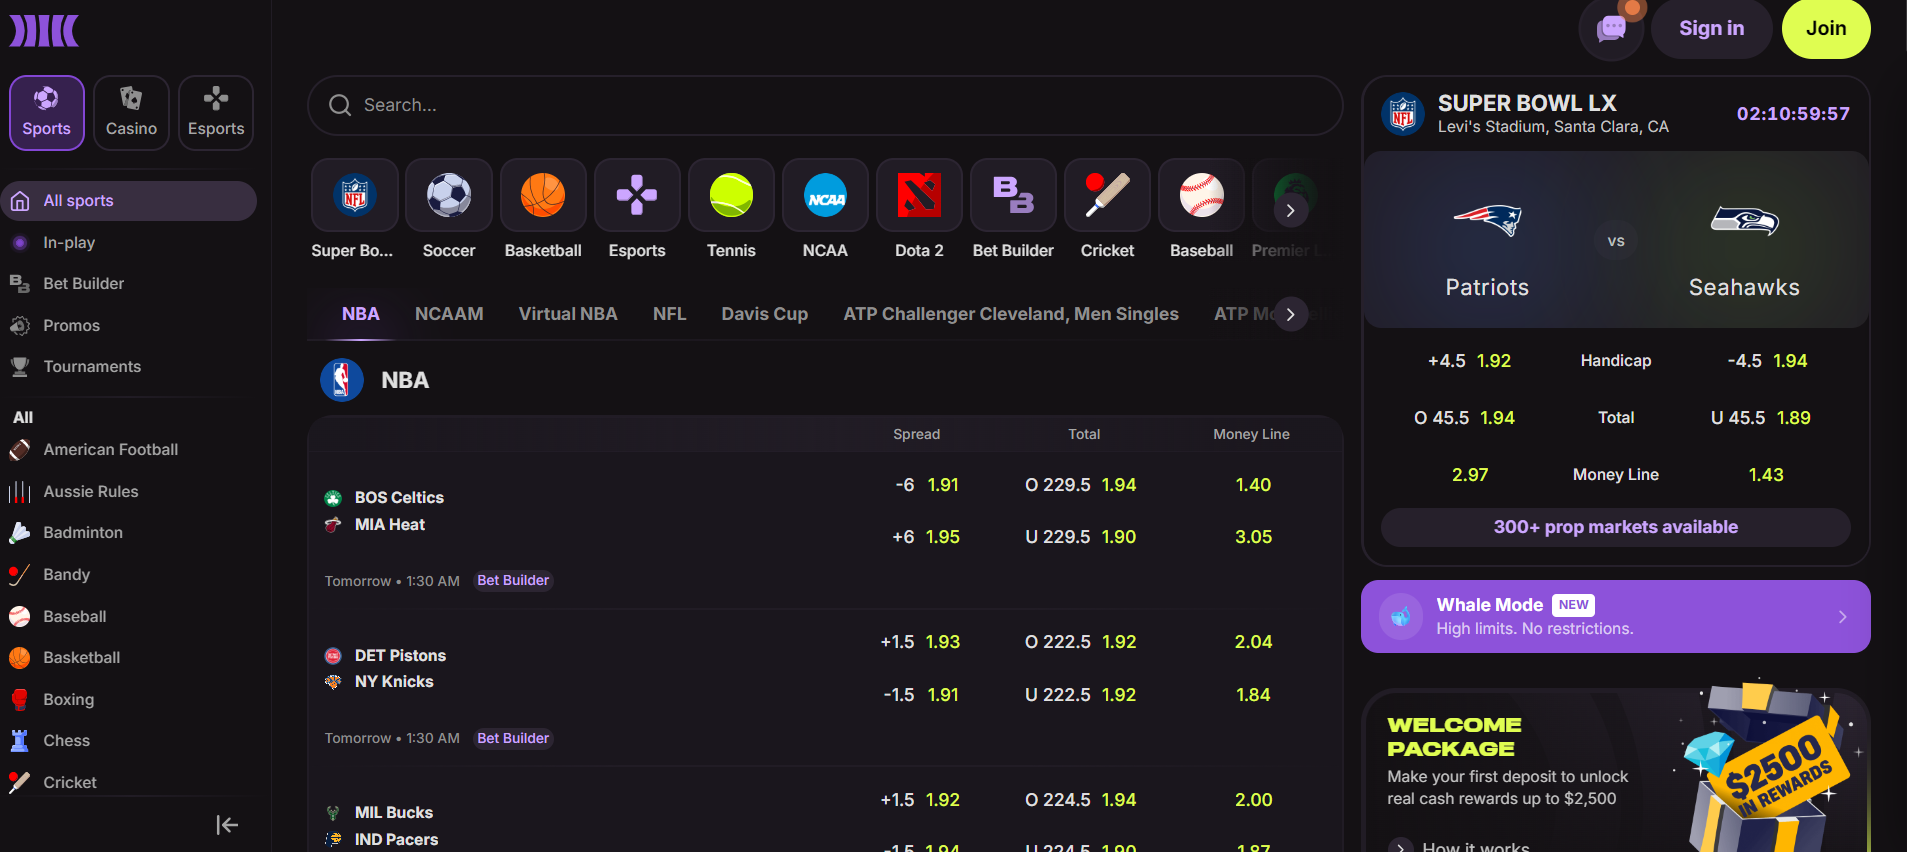The width and height of the screenshot is (1907, 852).
Task: Select the Cricket bat category icon
Action: point(1107,195)
